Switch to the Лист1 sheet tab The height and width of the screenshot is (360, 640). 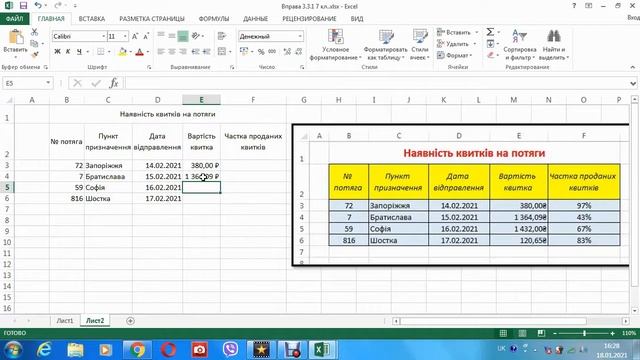pyautogui.click(x=65, y=321)
